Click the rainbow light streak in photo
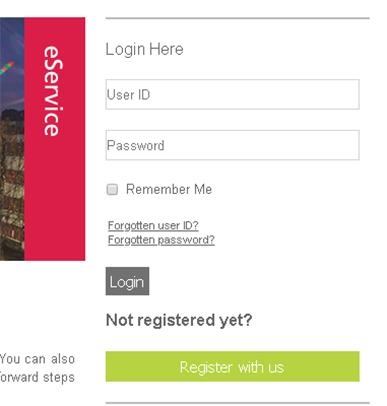 pos(7,68)
